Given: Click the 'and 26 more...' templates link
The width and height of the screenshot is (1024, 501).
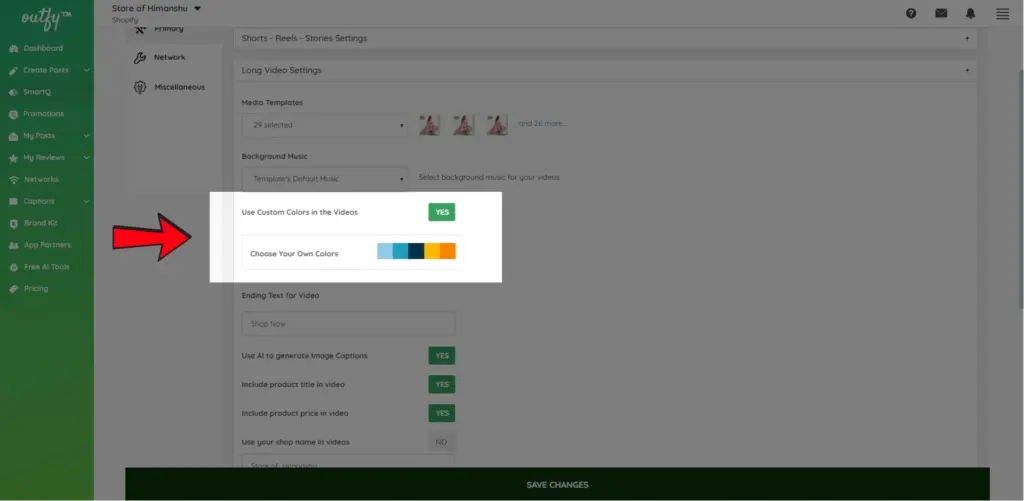Looking at the screenshot, I should point(543,124).
